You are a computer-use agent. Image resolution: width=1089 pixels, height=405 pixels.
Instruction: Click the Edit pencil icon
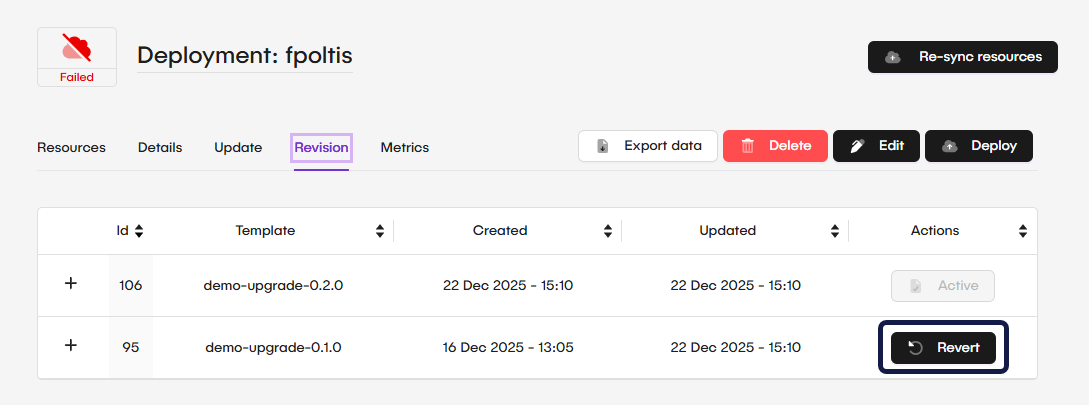tap(857, 146)
